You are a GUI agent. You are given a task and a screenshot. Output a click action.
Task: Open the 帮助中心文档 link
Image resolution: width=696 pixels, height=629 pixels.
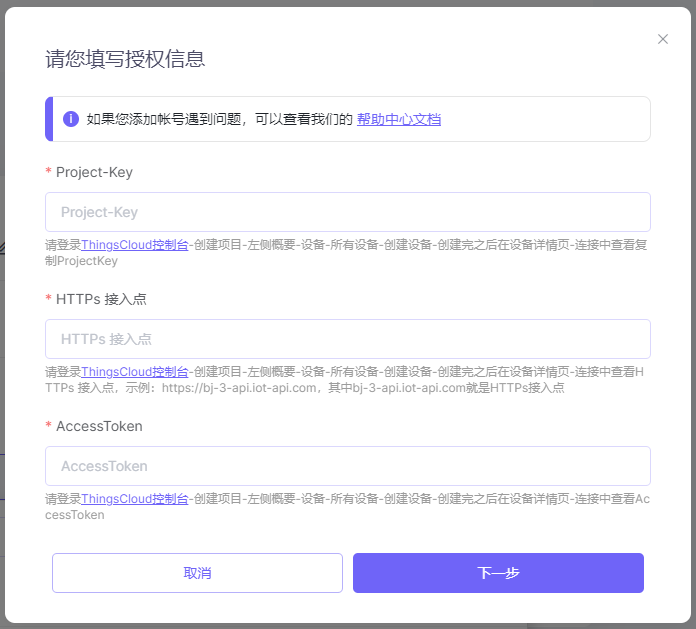click(399, 119)
